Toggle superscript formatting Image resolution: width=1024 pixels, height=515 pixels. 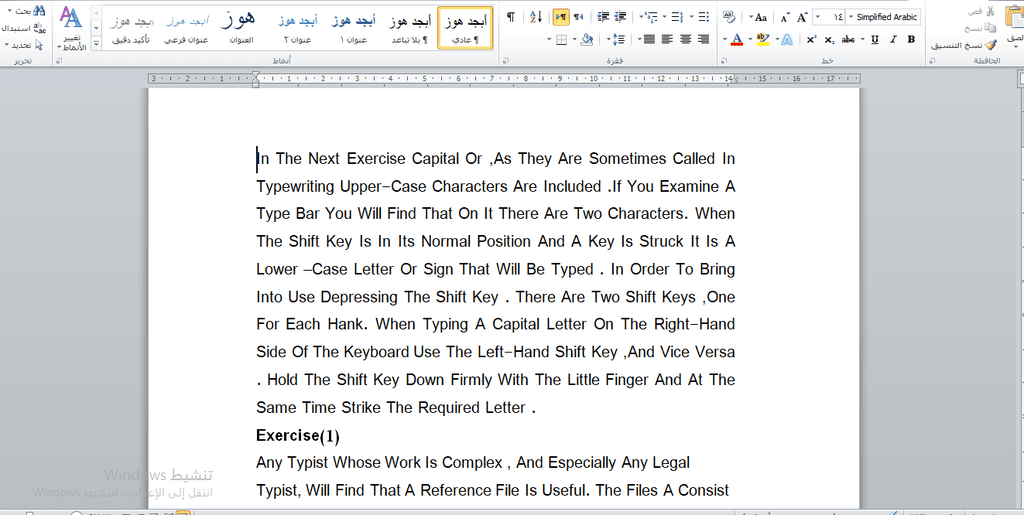(x=811, y=40)
